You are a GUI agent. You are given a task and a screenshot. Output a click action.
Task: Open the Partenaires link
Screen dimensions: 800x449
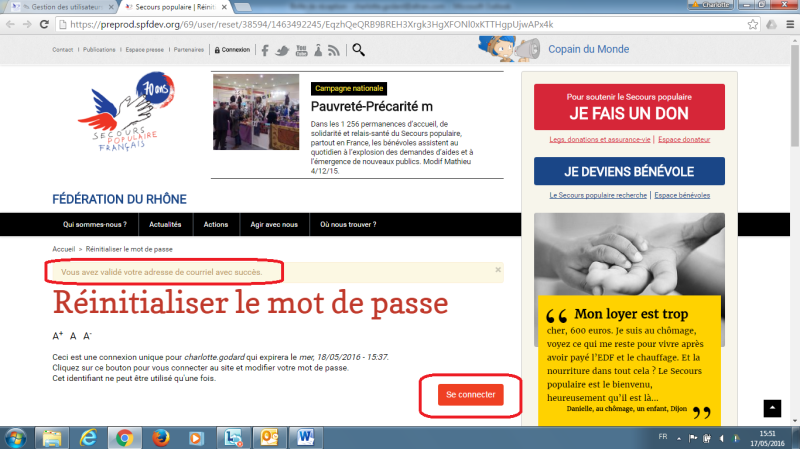point(189,49)
